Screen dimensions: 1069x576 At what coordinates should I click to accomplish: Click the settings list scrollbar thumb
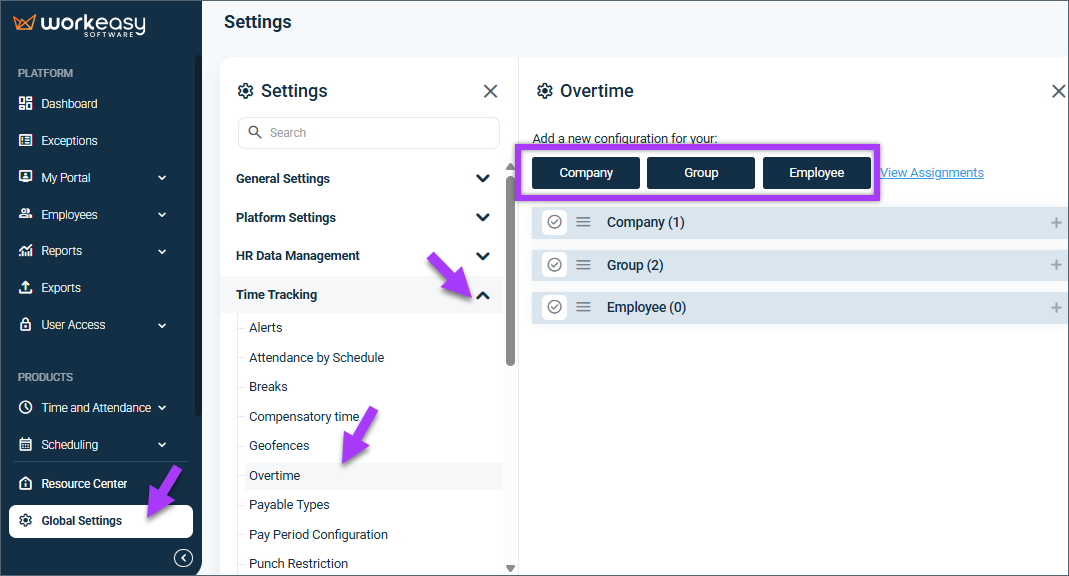(511, 271)
